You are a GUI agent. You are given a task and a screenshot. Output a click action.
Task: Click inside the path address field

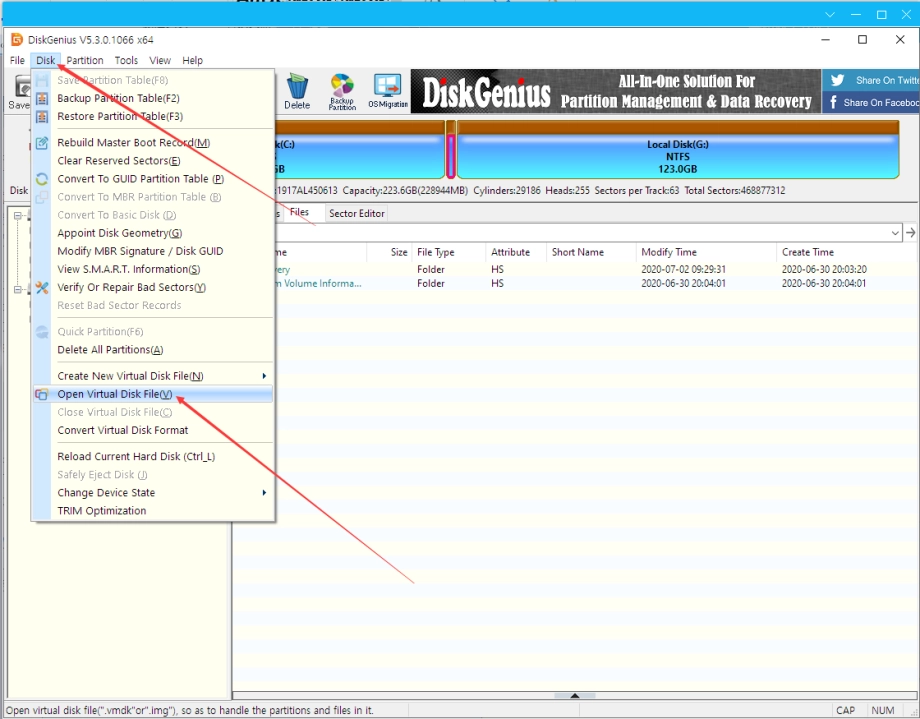click(x=581, y=232)
